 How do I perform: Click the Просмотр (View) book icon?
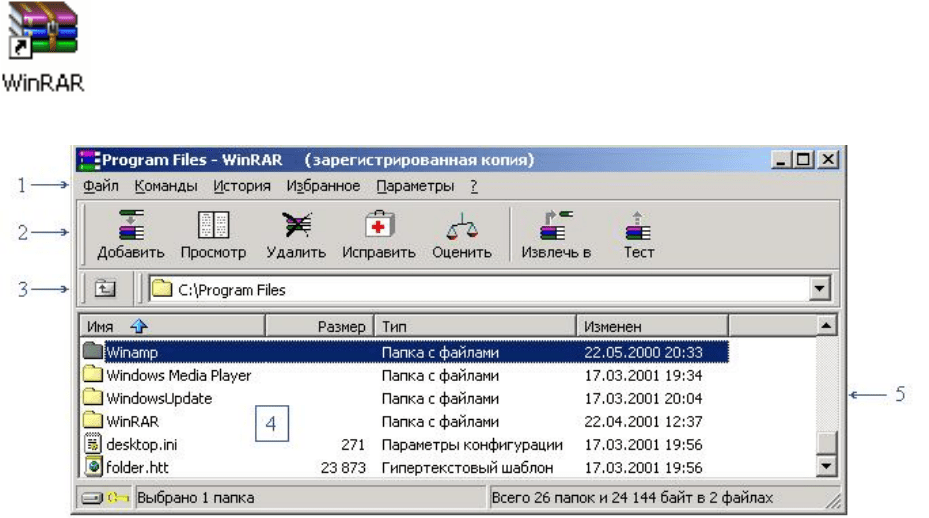[x=213, y=225]
